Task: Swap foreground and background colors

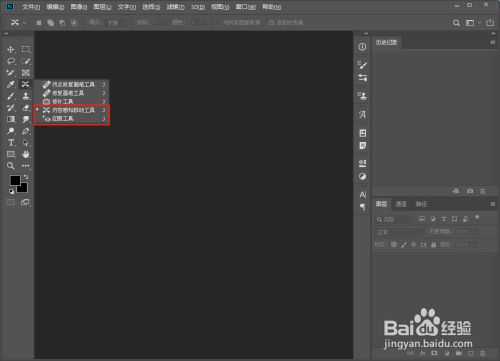Action: (x=26, y=177)
